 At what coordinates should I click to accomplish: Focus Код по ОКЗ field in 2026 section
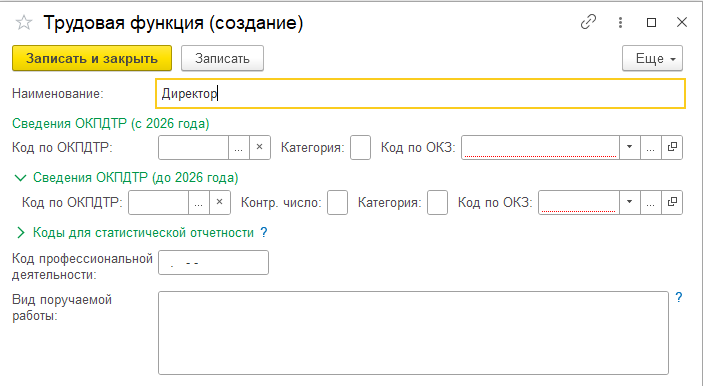pyautogui.click(x=540, y=147)
